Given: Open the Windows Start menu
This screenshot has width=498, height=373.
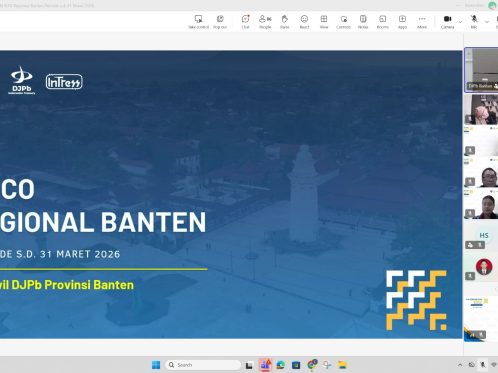Looking at the screenshot, I should pos(156,365).
